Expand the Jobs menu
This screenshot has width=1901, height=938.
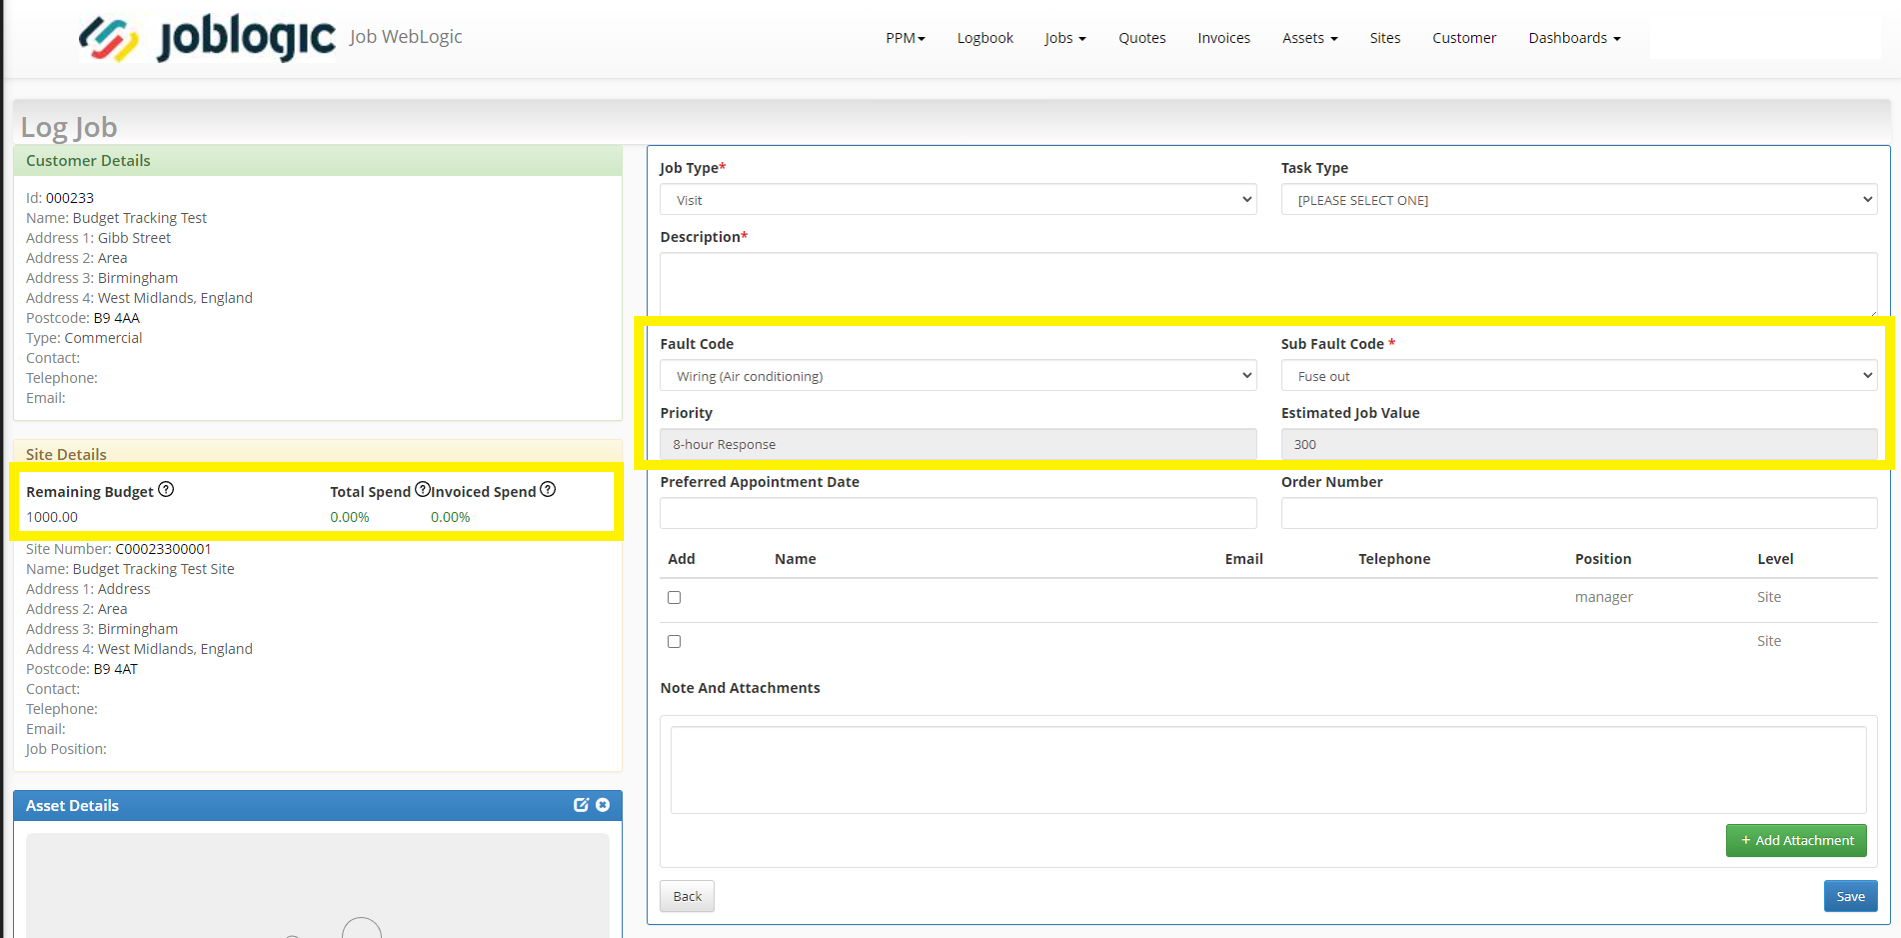click(x=1065, y=38)
